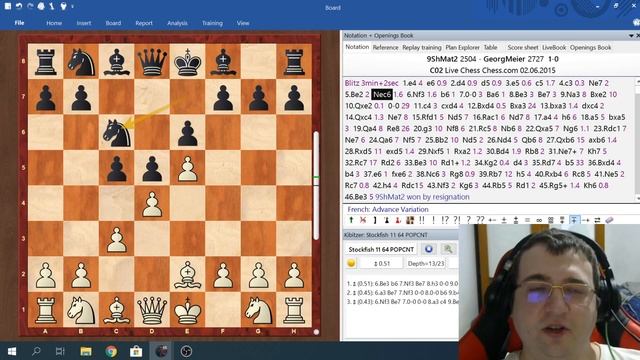The image size is (640, 360).
Task: Jump to move 10.Qxe2 in notation
Action: point(358,106)
